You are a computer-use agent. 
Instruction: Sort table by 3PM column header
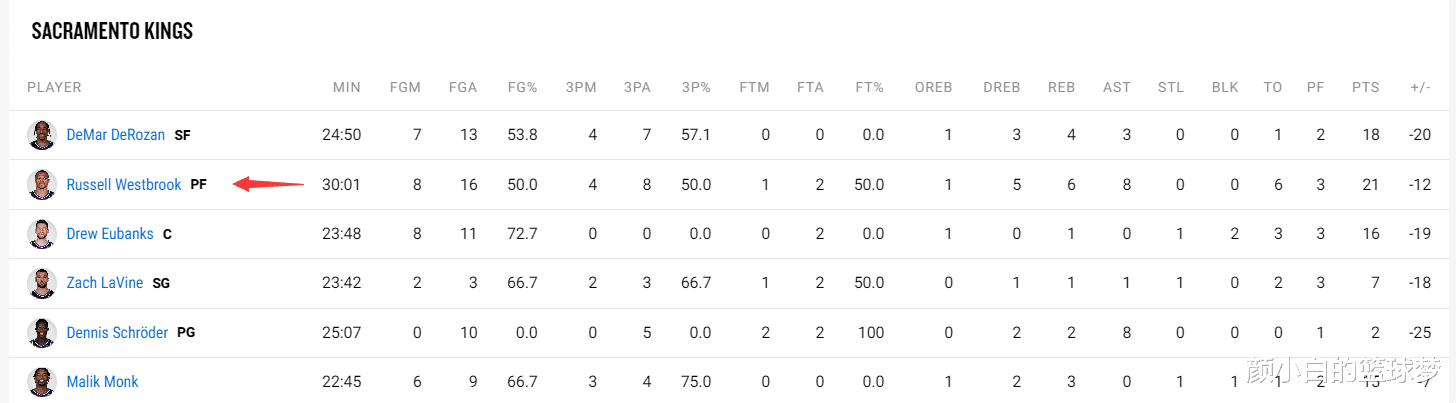point(580,88)
